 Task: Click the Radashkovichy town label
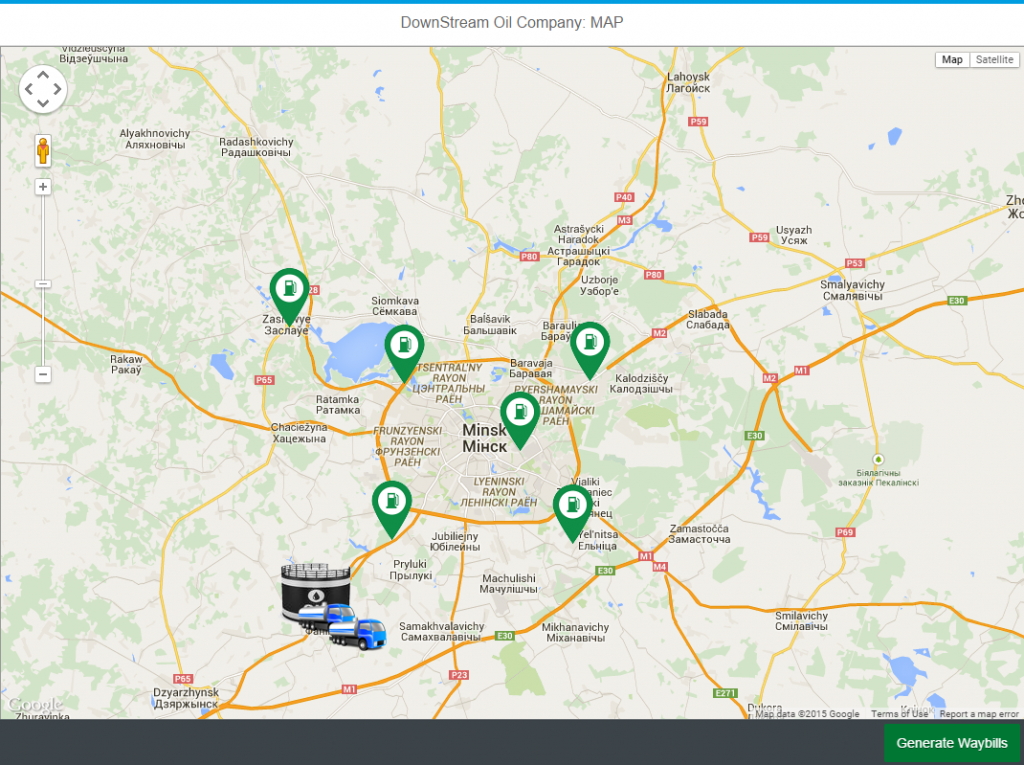(x=256, y=147)
